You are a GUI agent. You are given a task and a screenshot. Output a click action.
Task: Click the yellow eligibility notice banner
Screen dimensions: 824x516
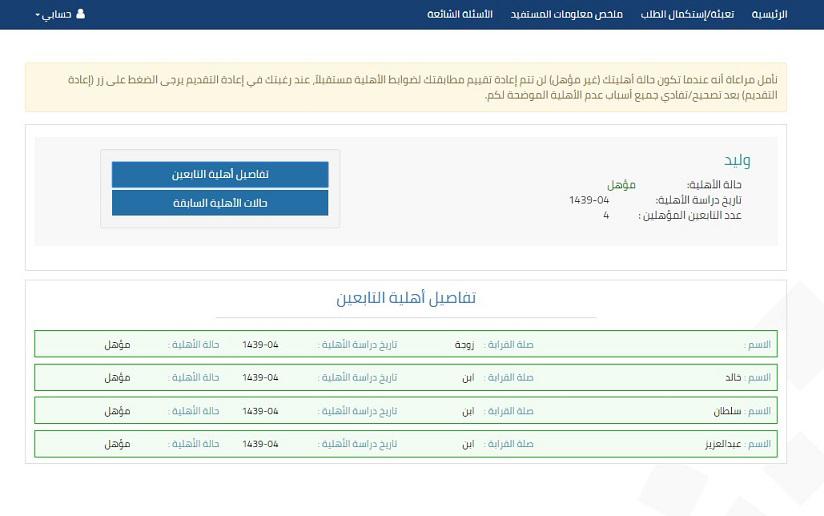coord(405,87)
